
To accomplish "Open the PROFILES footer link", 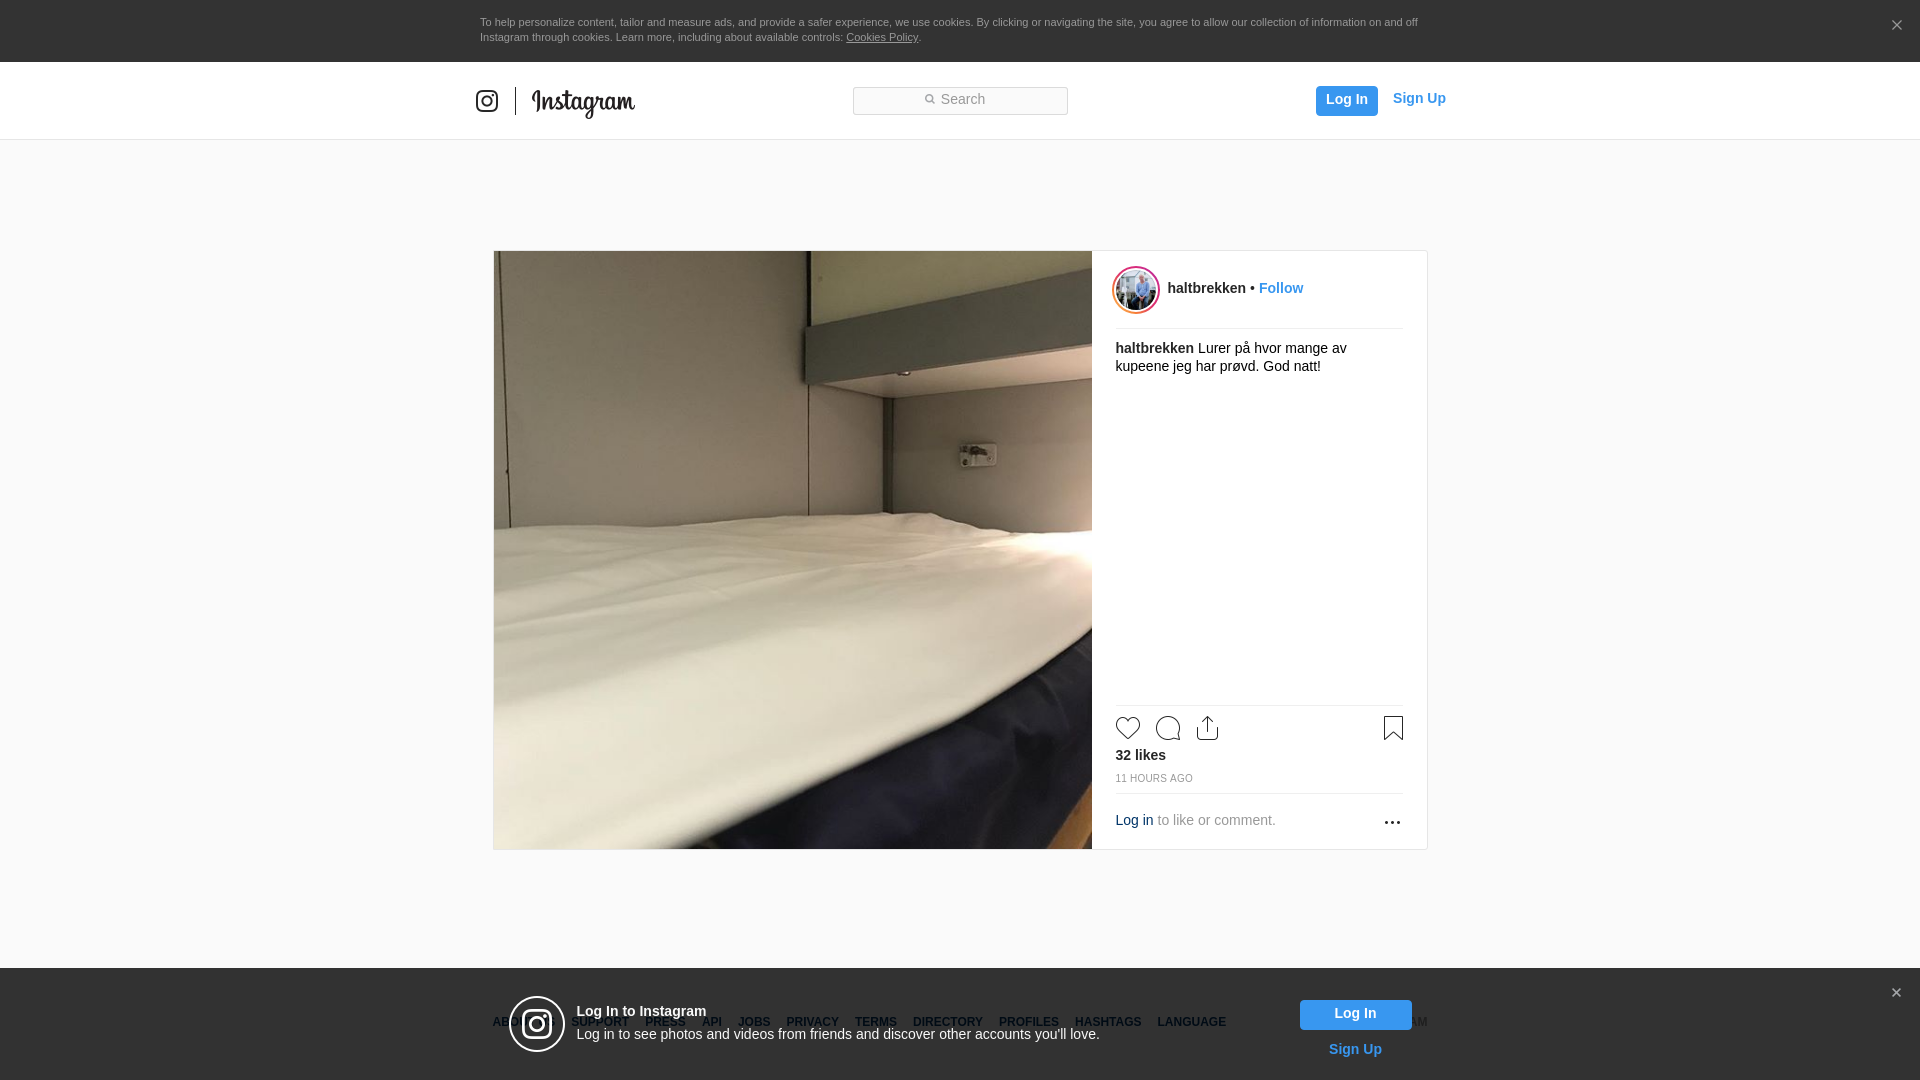I will tap(1029, 1022).
